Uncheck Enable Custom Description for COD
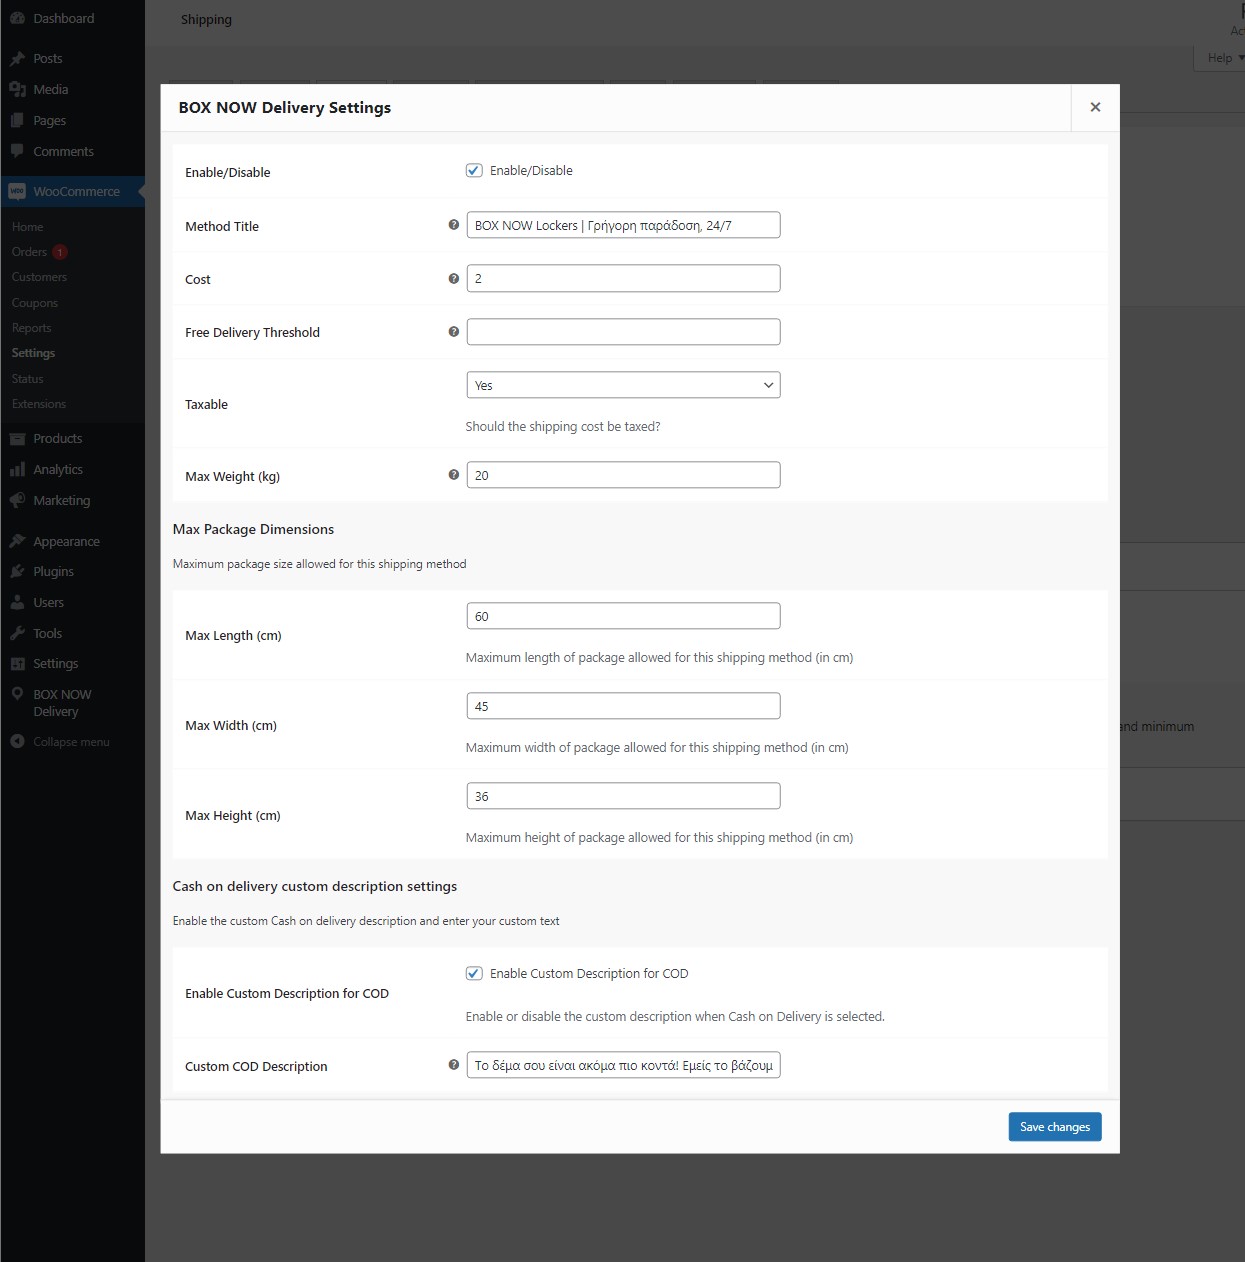This screenshot has height=1262, width=1245. [474, 974]
